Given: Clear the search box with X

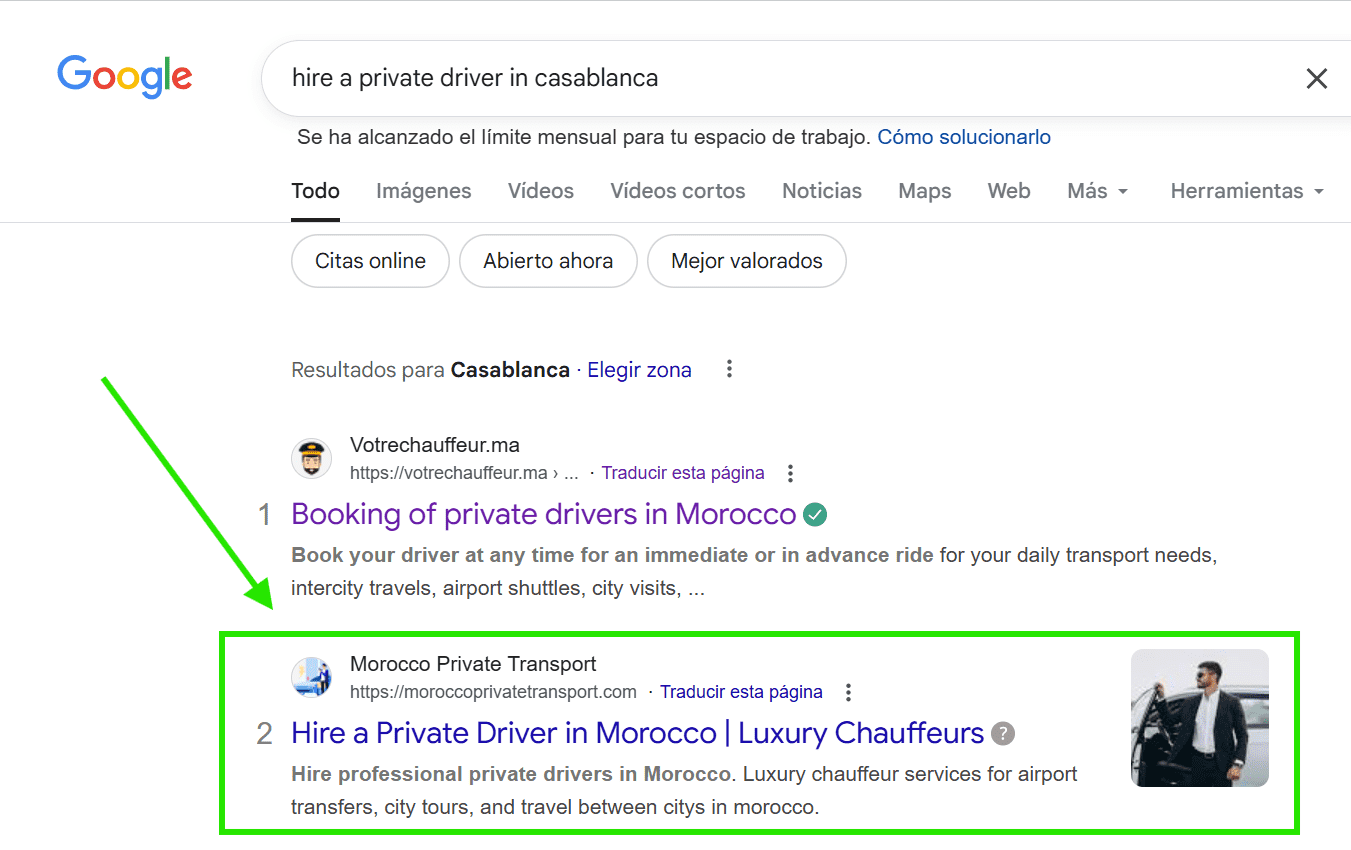Looking at the screenshot, I should point(1316,78).
